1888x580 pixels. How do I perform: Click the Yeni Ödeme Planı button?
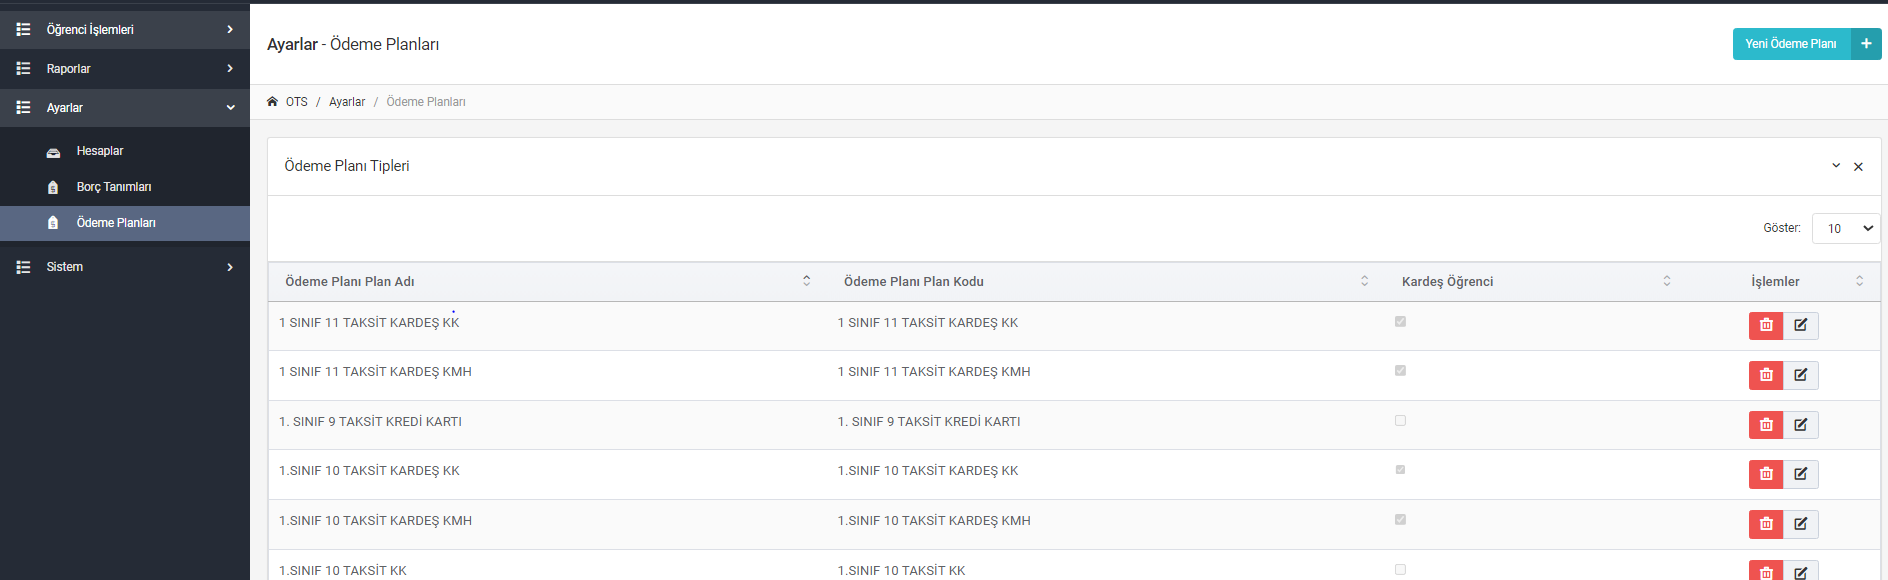point(1791,44)
